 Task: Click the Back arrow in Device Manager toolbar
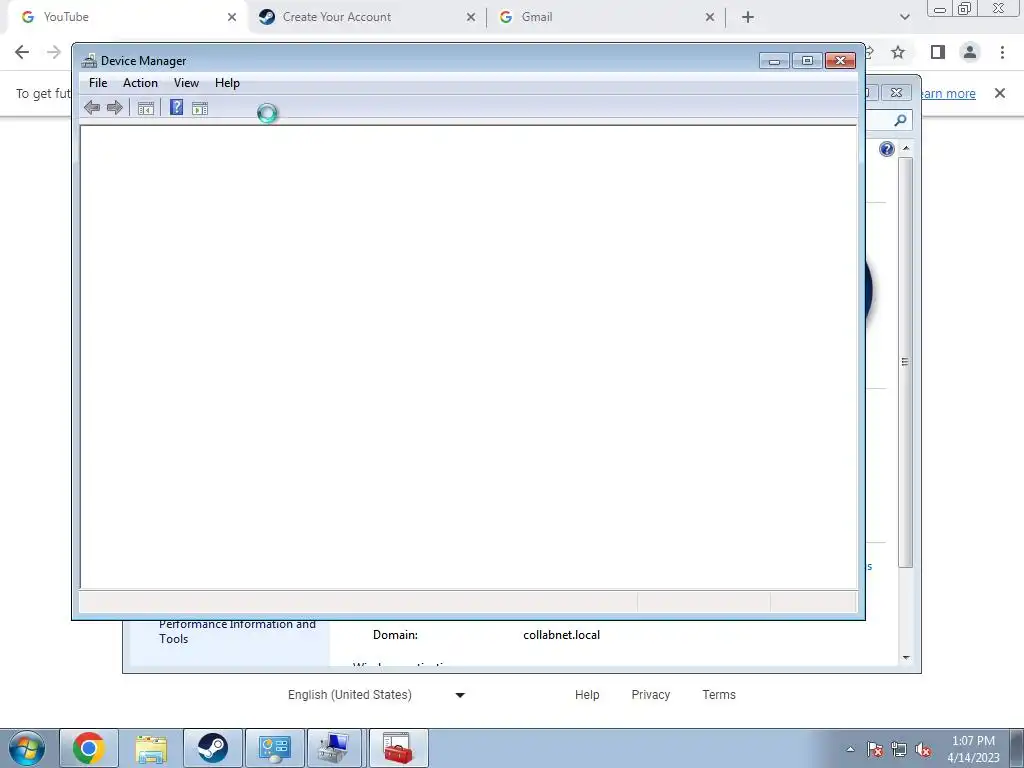[x=92, y=108]
